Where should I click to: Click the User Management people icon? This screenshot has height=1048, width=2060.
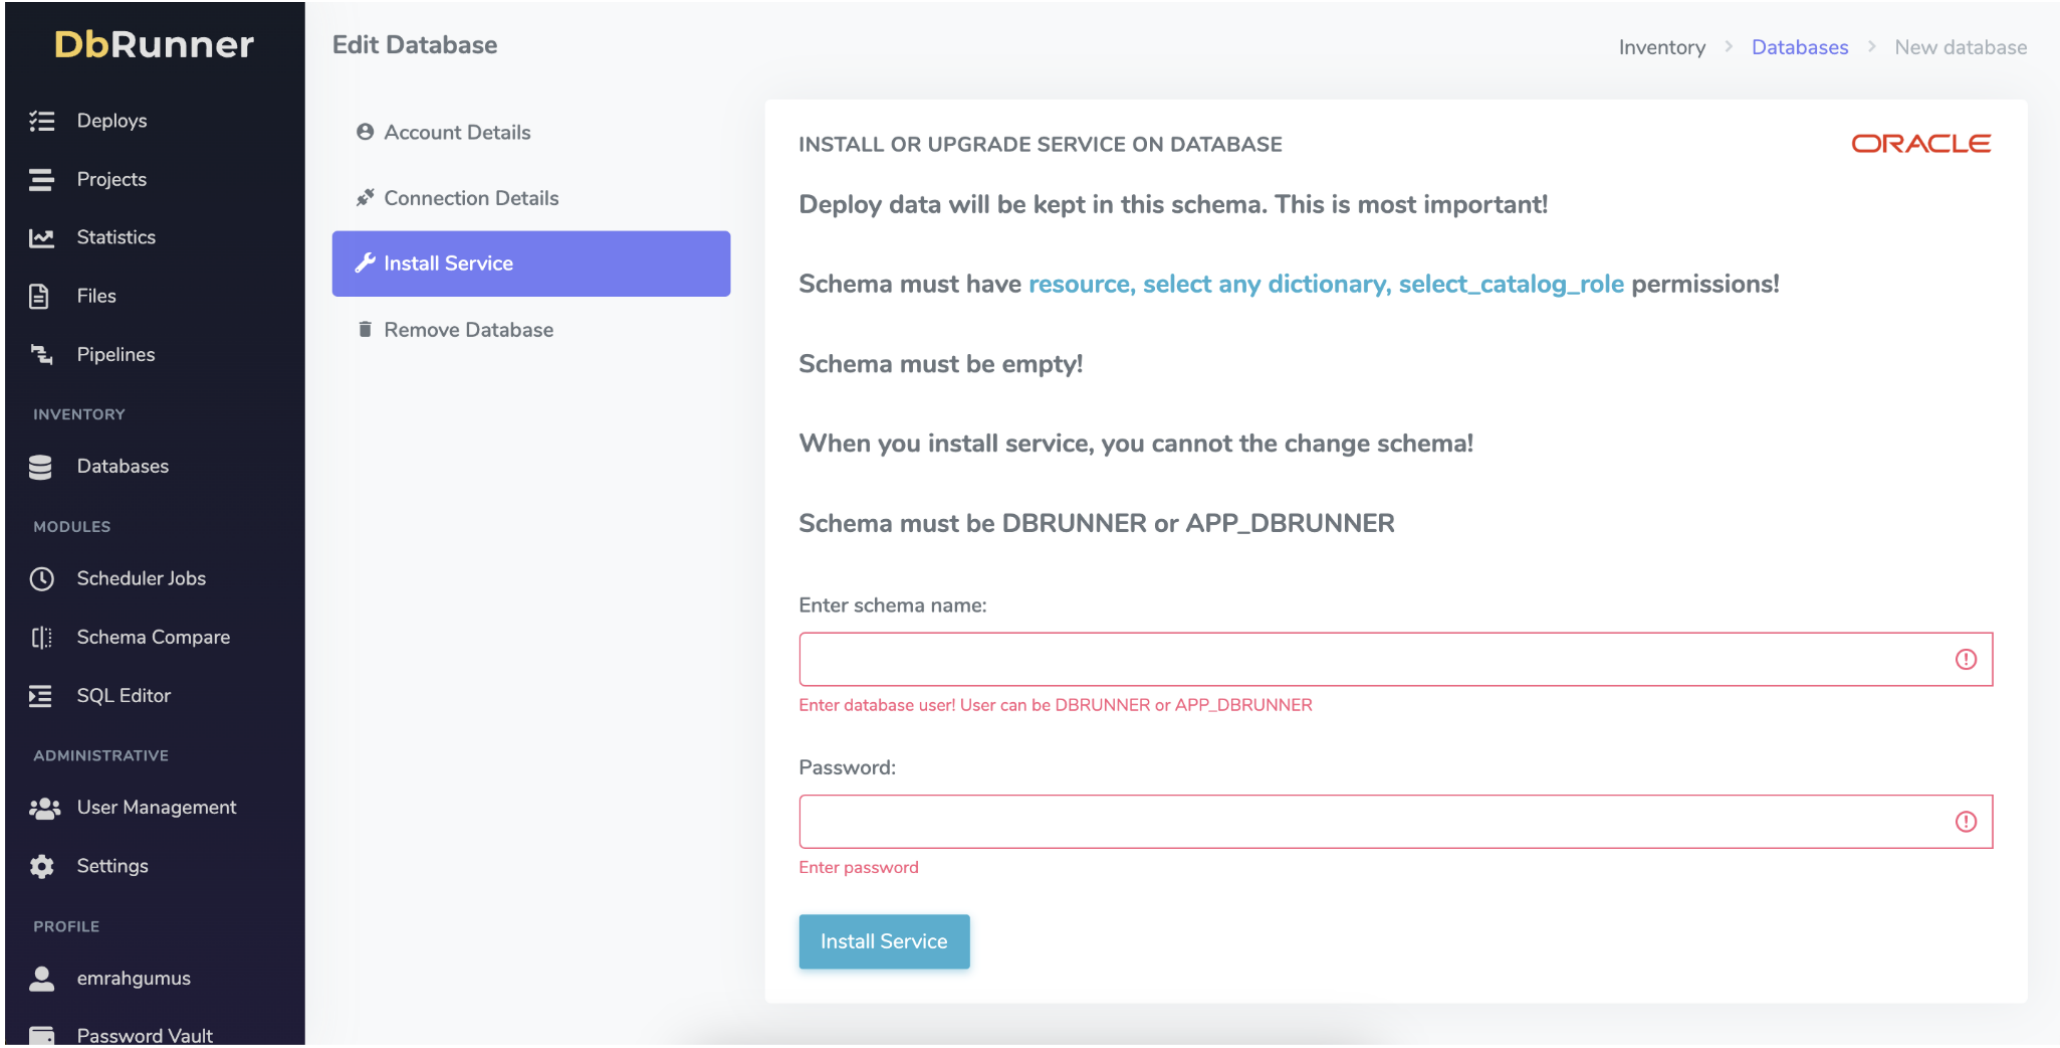[x=44, y=808]
